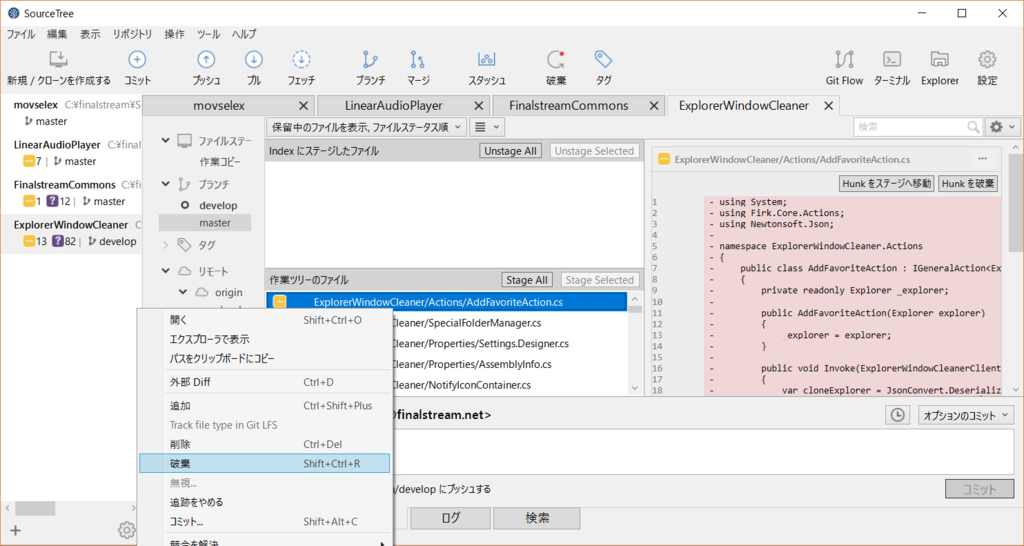This screenshot has width=1024, height=546.
Task: Click the Stage All button
Action: click(526, 280)
